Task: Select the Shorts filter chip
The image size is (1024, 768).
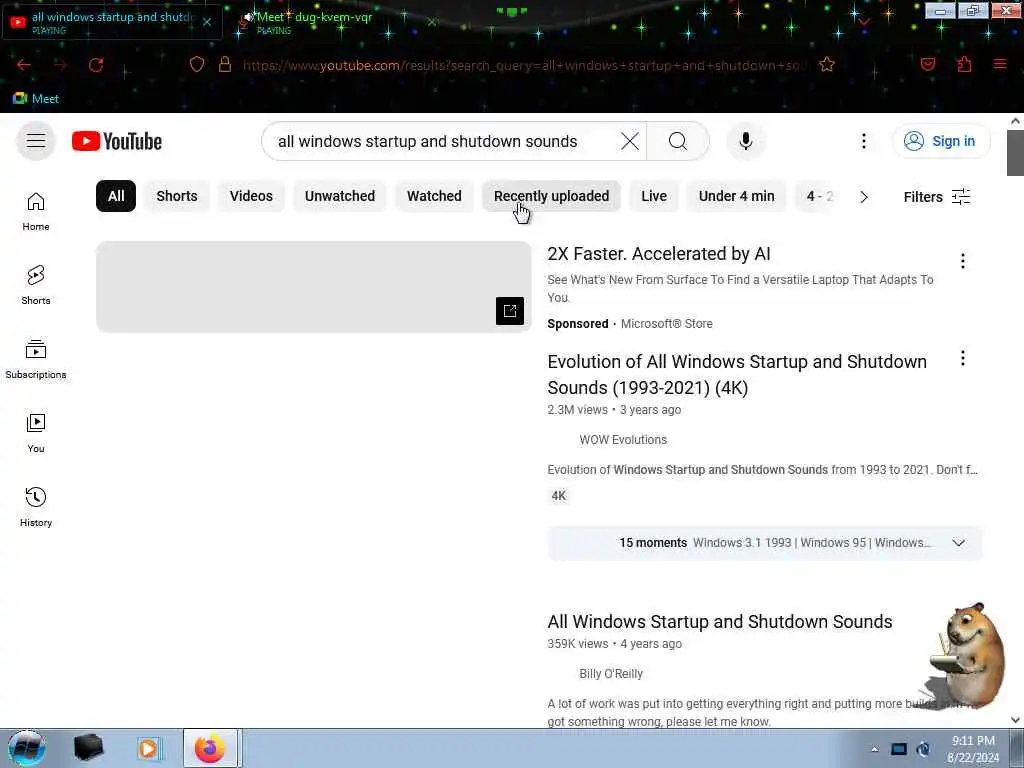Action: 176,196
